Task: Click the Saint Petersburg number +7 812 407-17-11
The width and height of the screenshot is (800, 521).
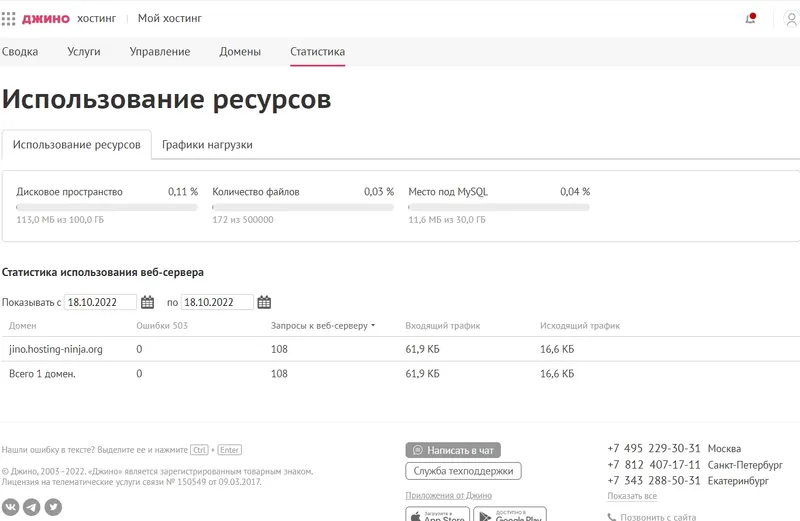Action: point(654,465)
